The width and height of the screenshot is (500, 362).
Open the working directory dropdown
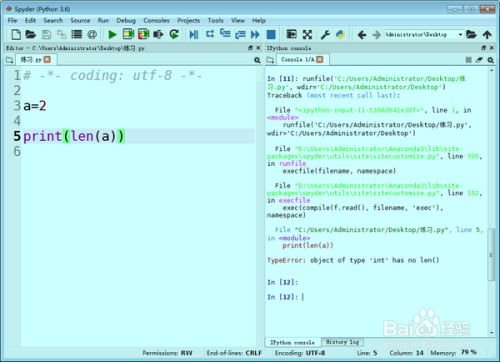coord(460,35)
